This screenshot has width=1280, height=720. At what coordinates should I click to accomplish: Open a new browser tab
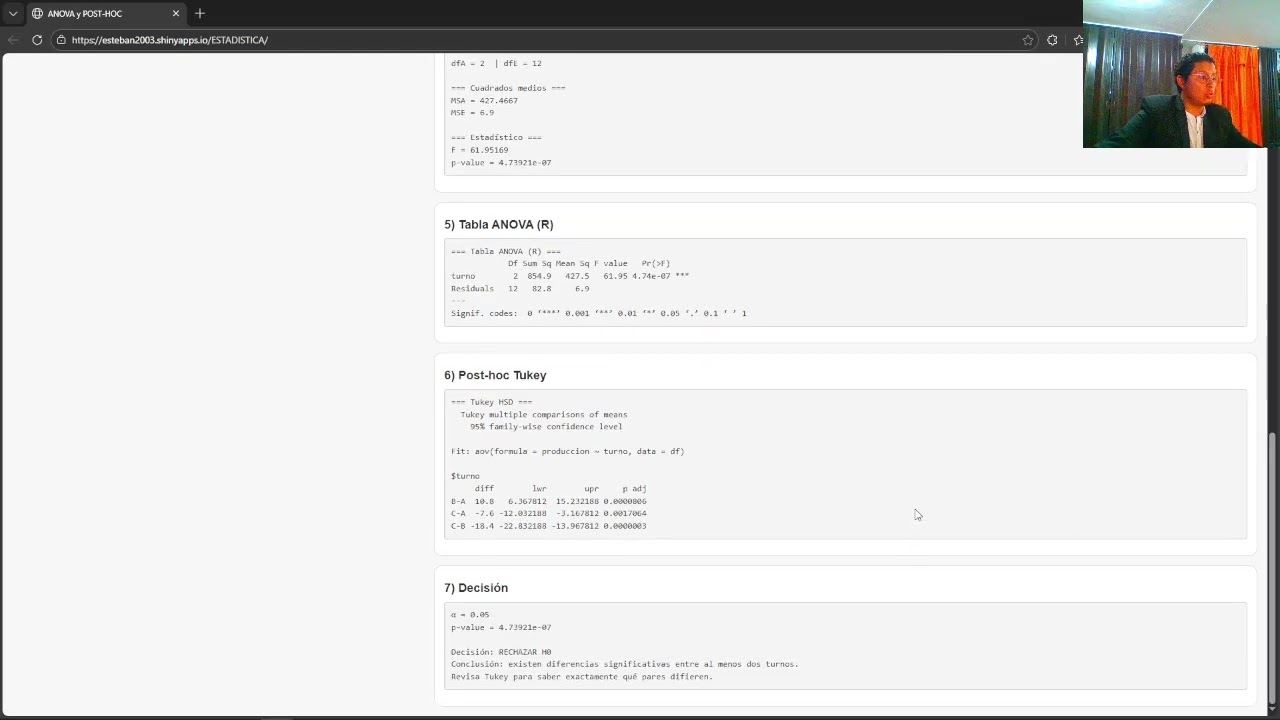200,13
